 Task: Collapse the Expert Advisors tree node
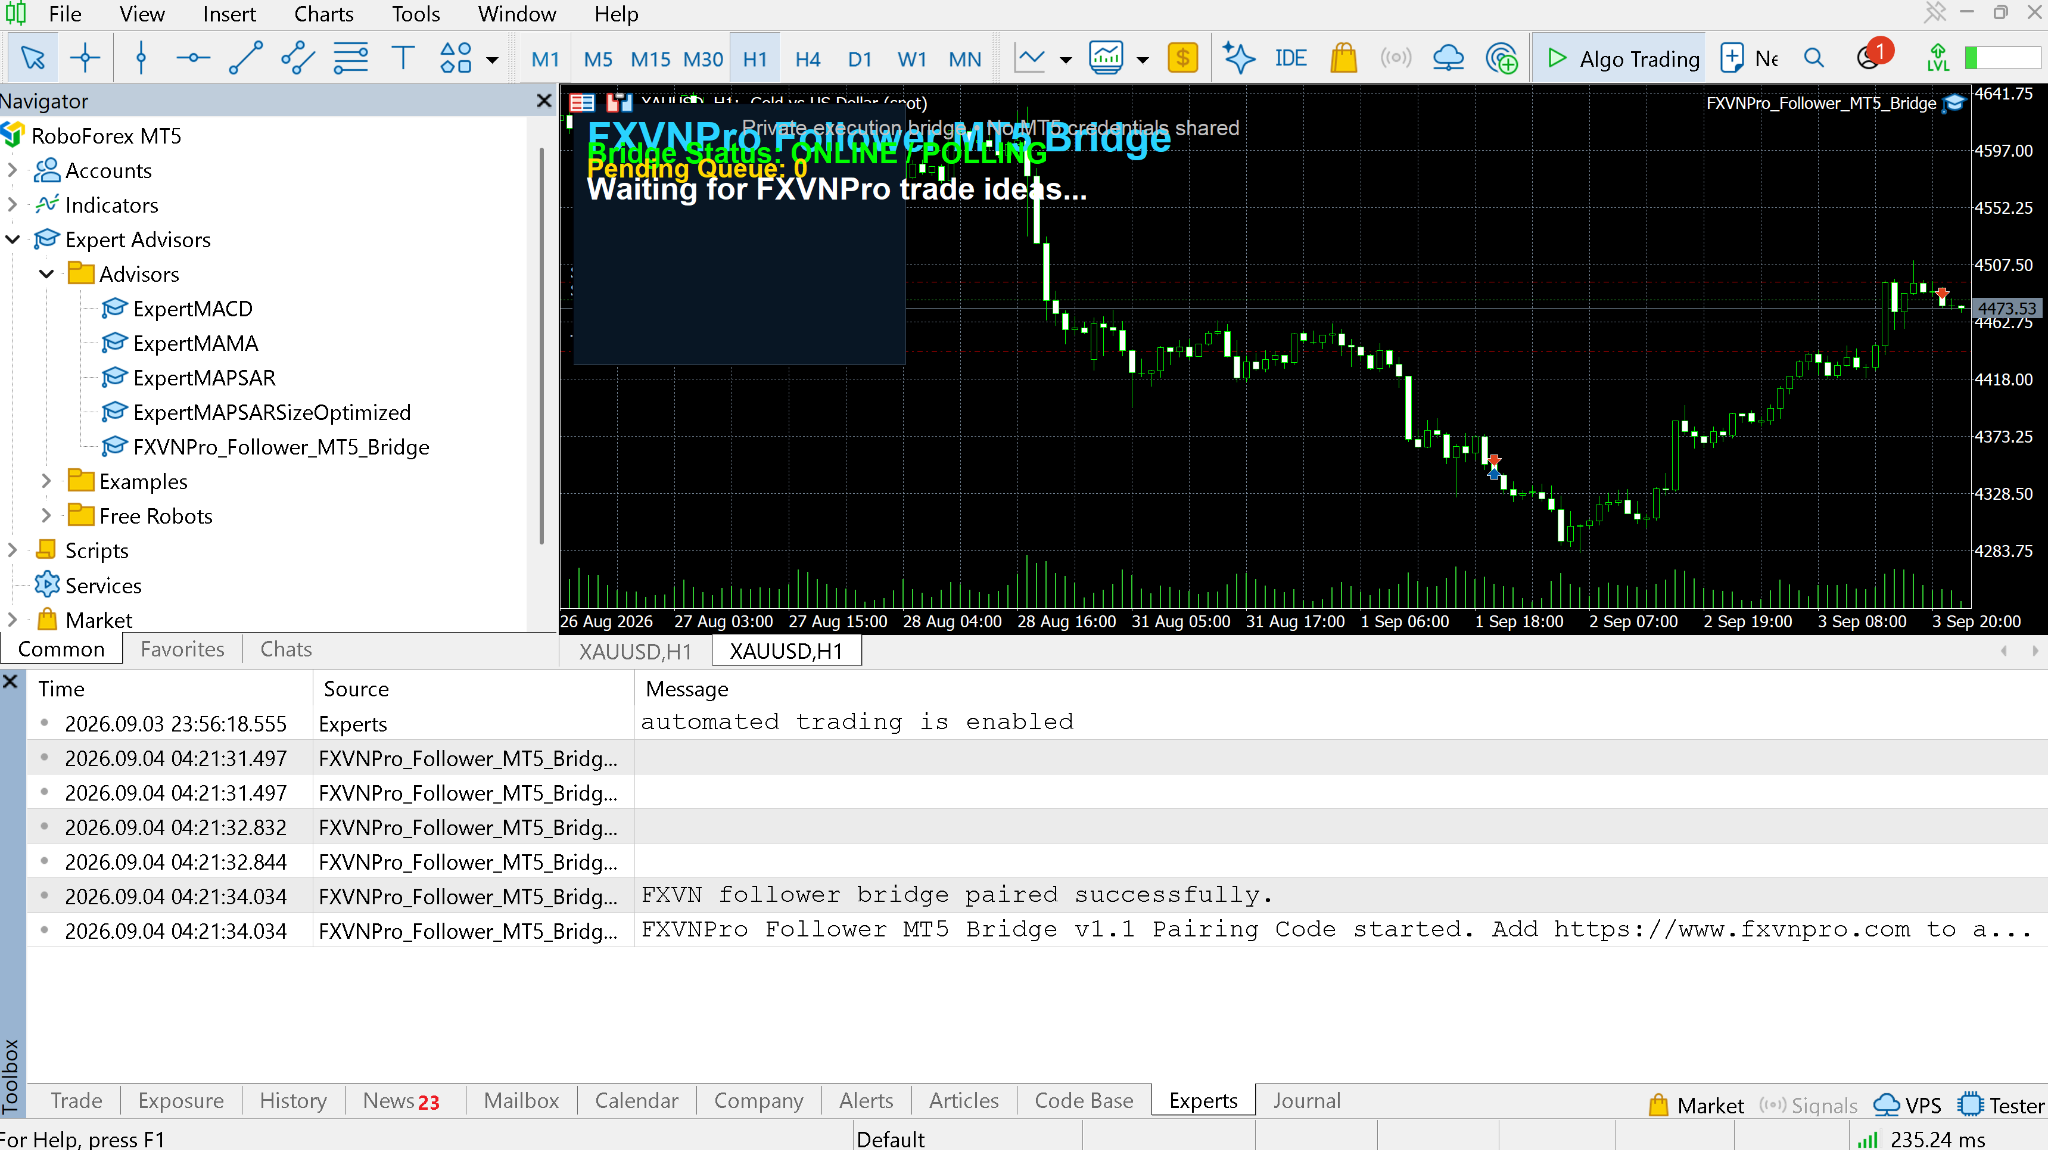(13, 239)
